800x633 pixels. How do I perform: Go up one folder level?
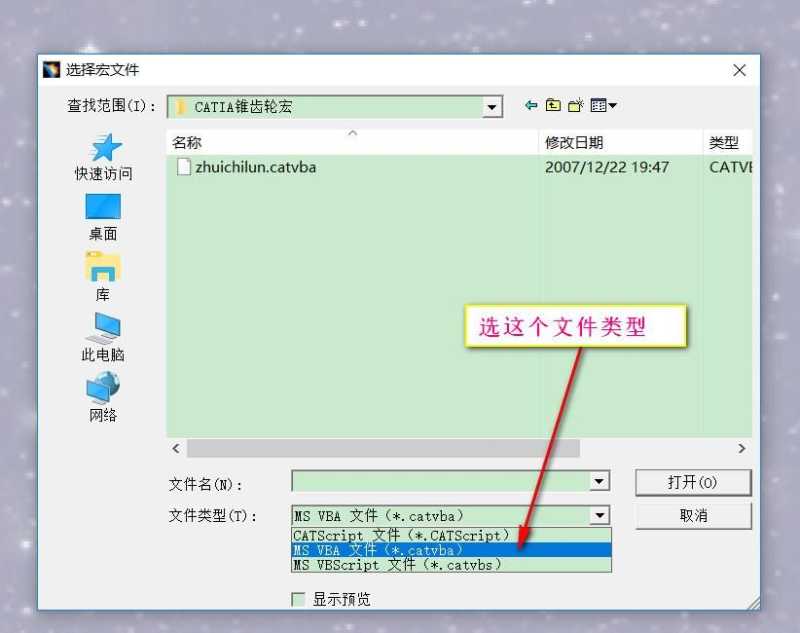coord(552,105)
